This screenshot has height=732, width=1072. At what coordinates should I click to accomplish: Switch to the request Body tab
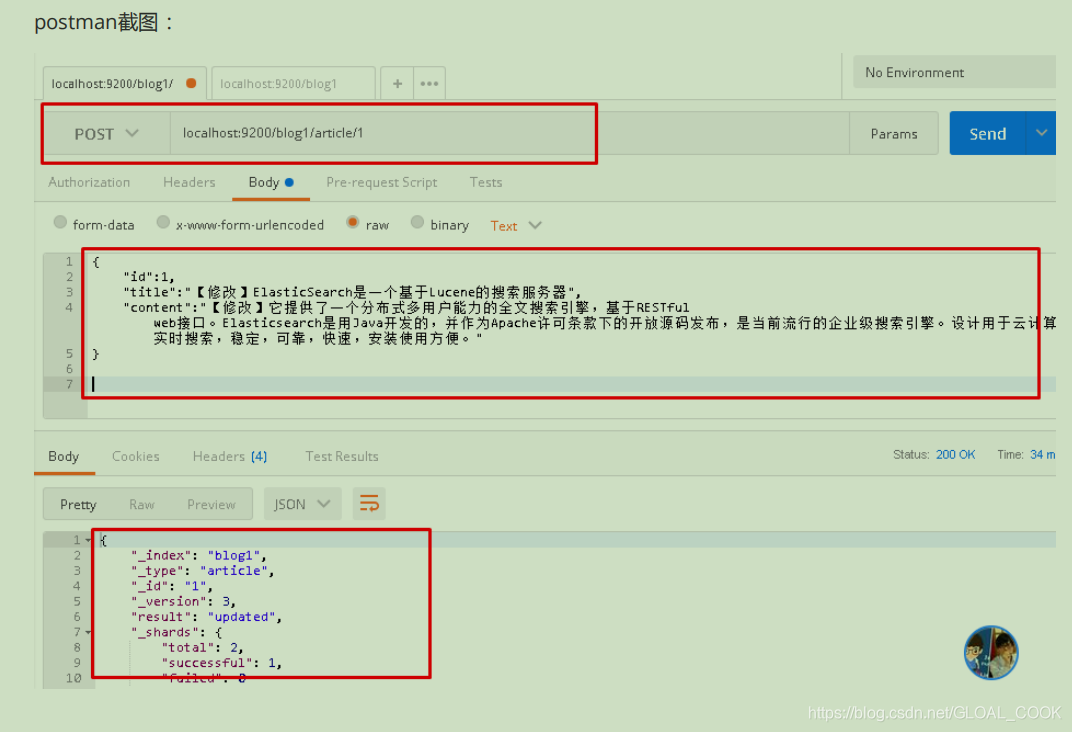point(271,182)
